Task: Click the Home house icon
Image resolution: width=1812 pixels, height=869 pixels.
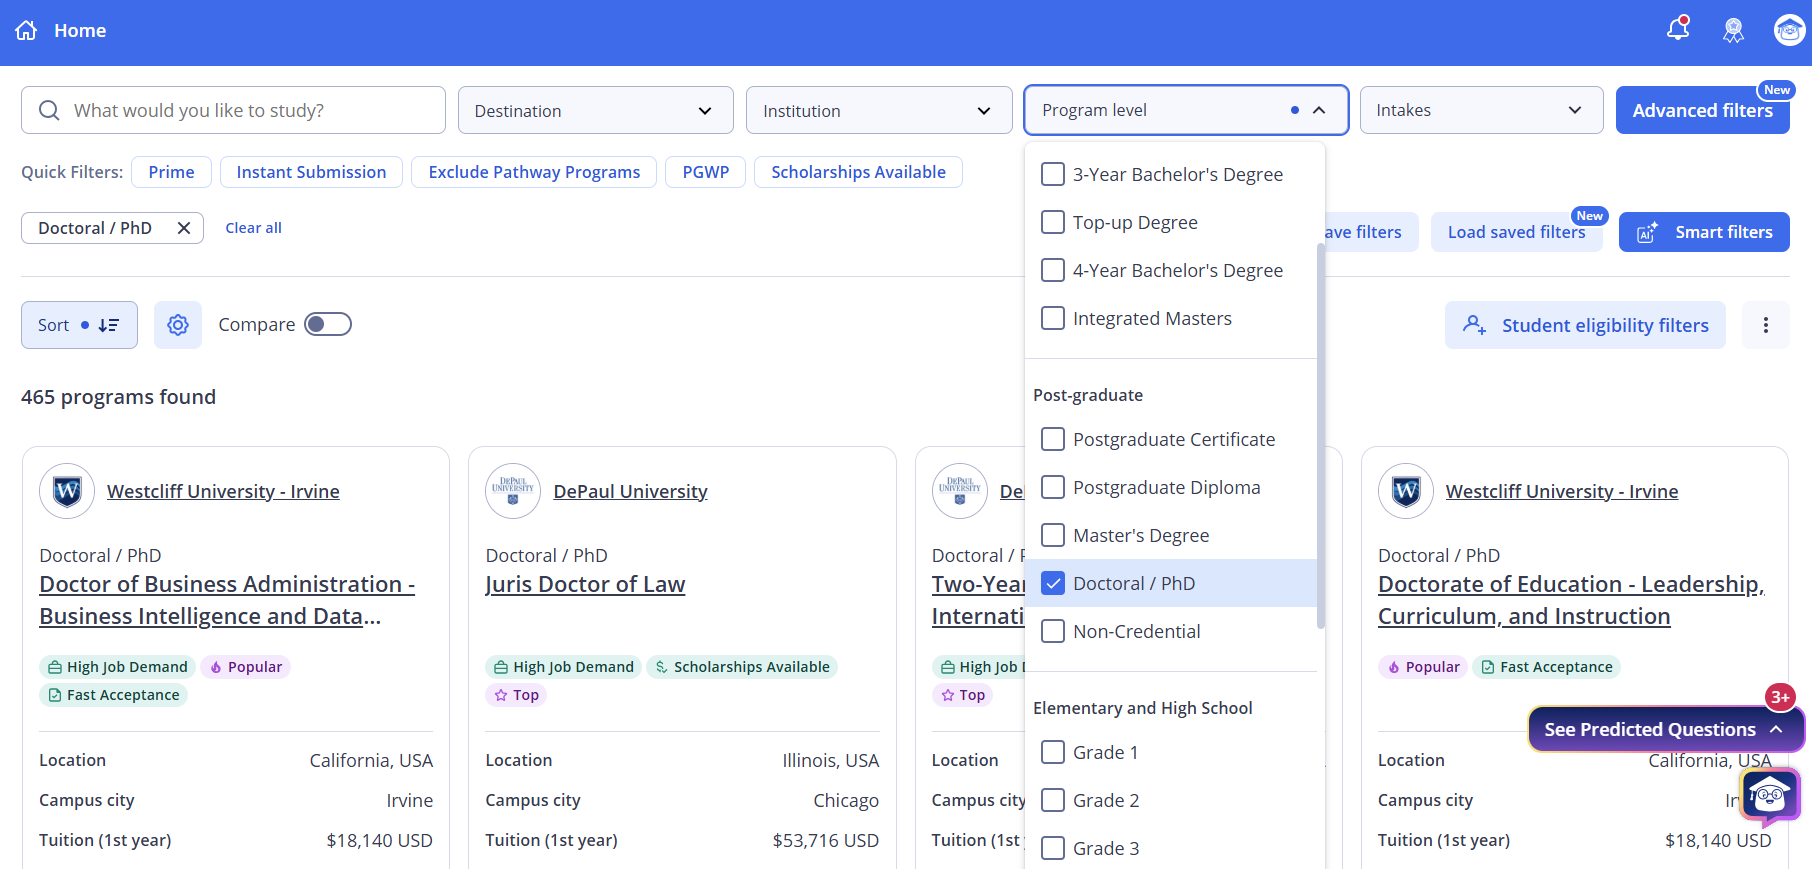Action: click(x=27, y=31)
